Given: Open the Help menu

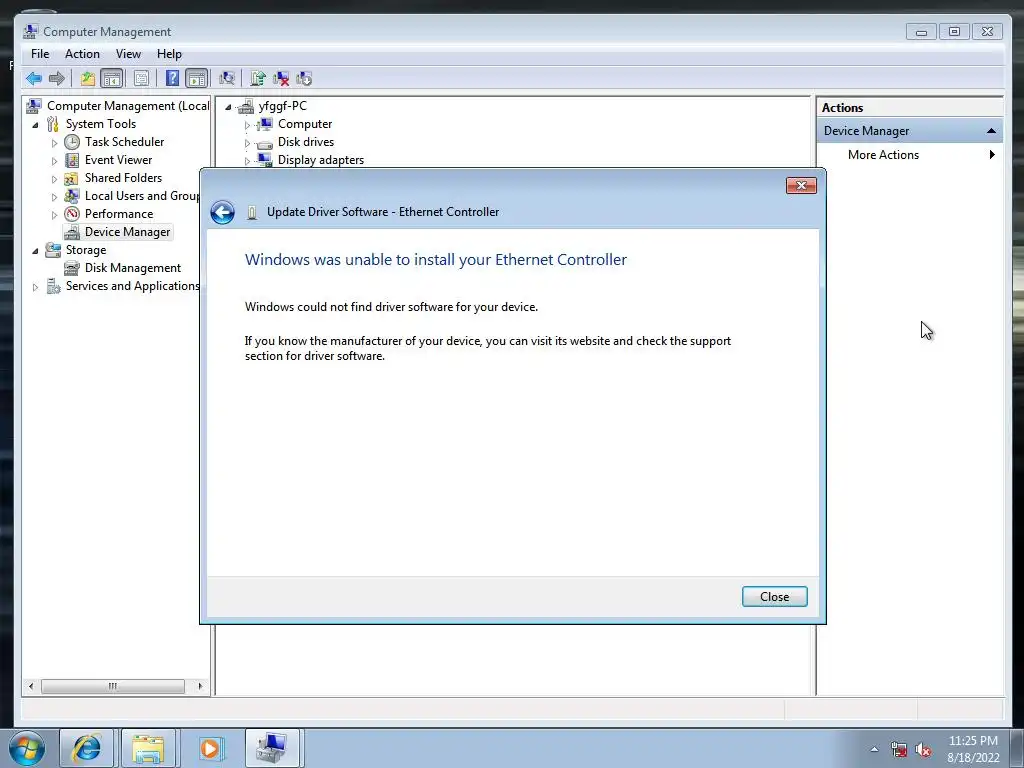Looking at the screenshot, I should (x=169, y=54).
